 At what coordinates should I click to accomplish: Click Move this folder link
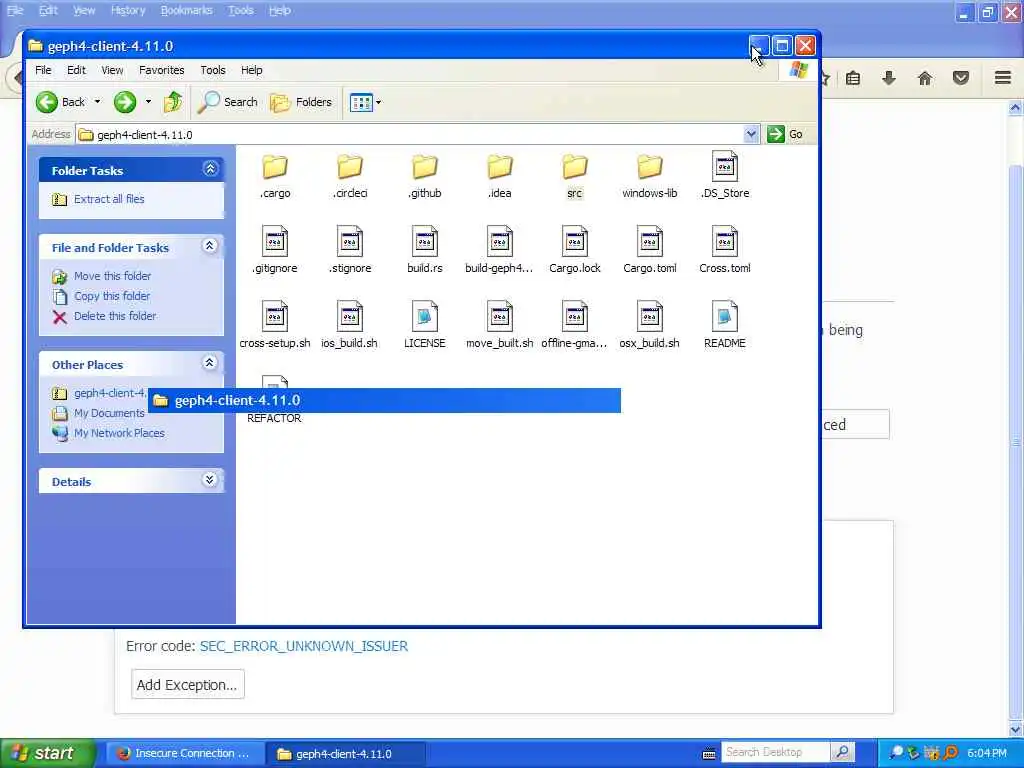pyautogui.click(x=112, y=276)
